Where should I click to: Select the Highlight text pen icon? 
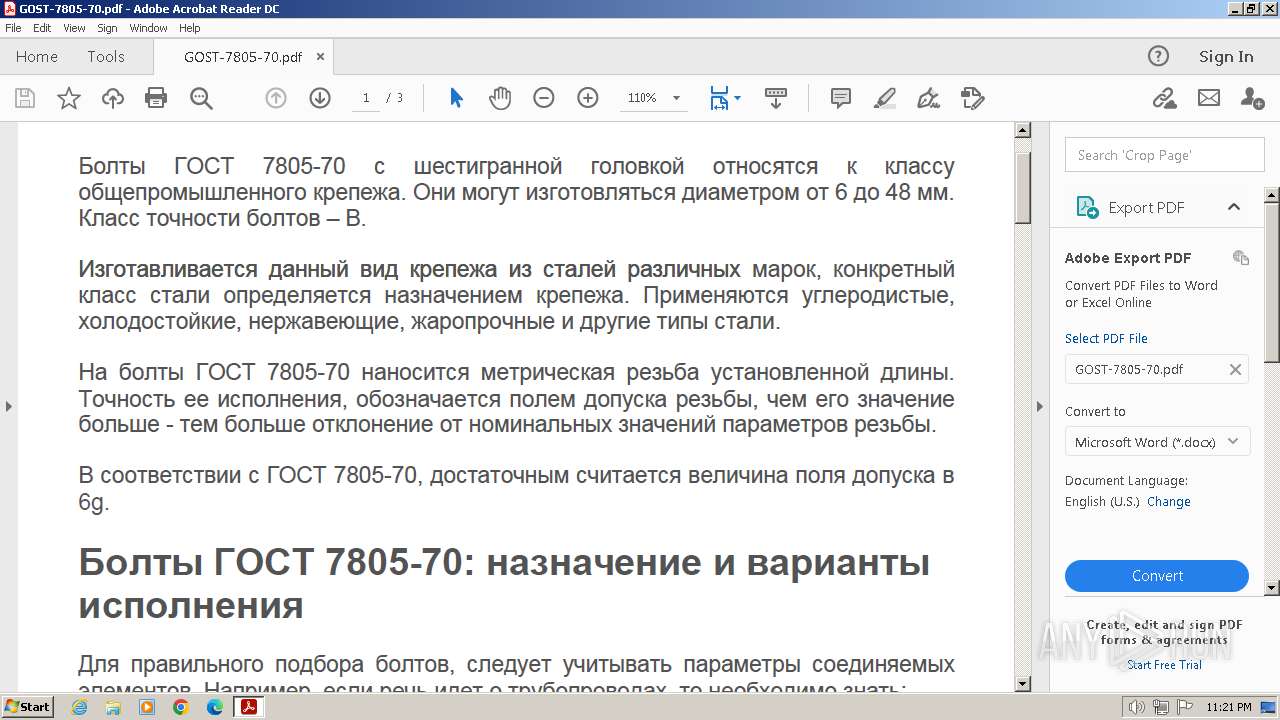coord(885,98)
